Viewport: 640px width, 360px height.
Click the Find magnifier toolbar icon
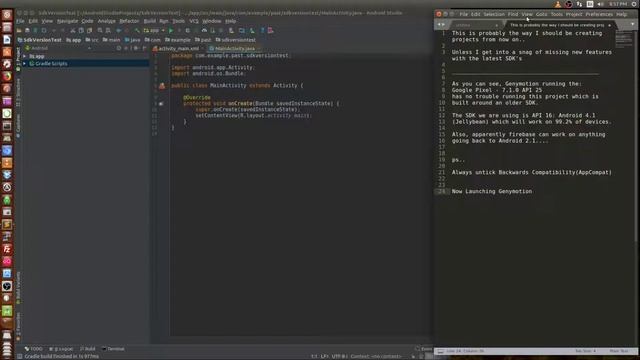[100, 31]
